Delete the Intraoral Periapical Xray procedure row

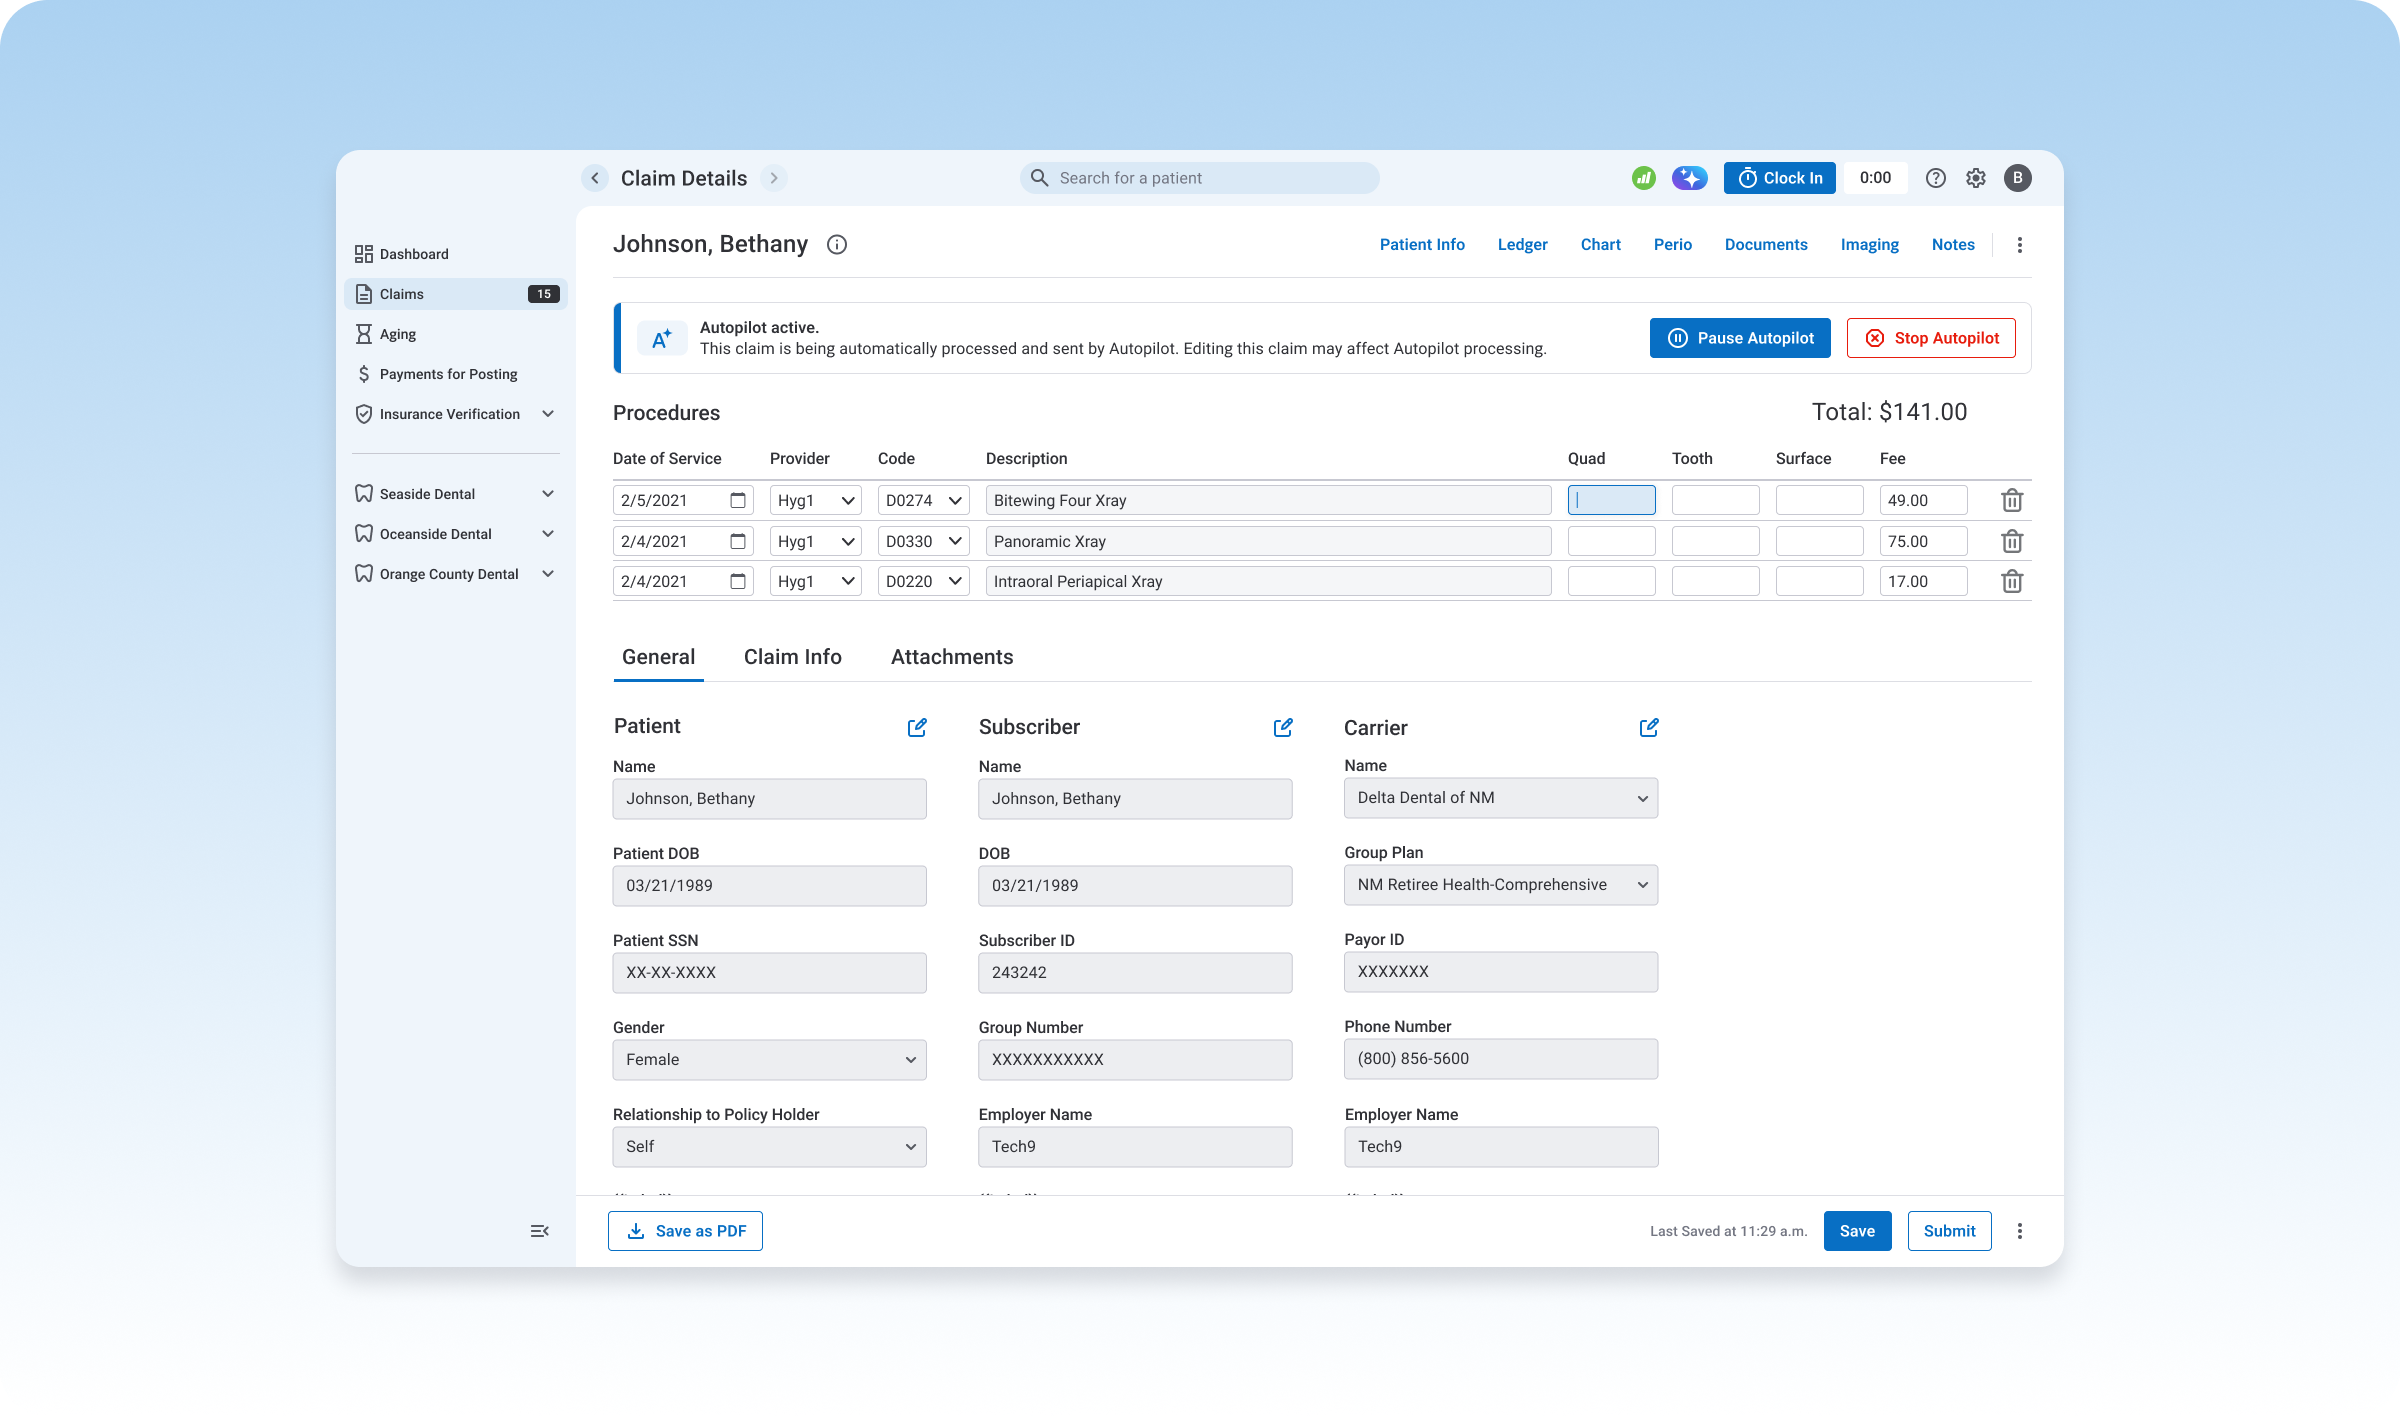pyautogui.click(x=2012, y=581)
